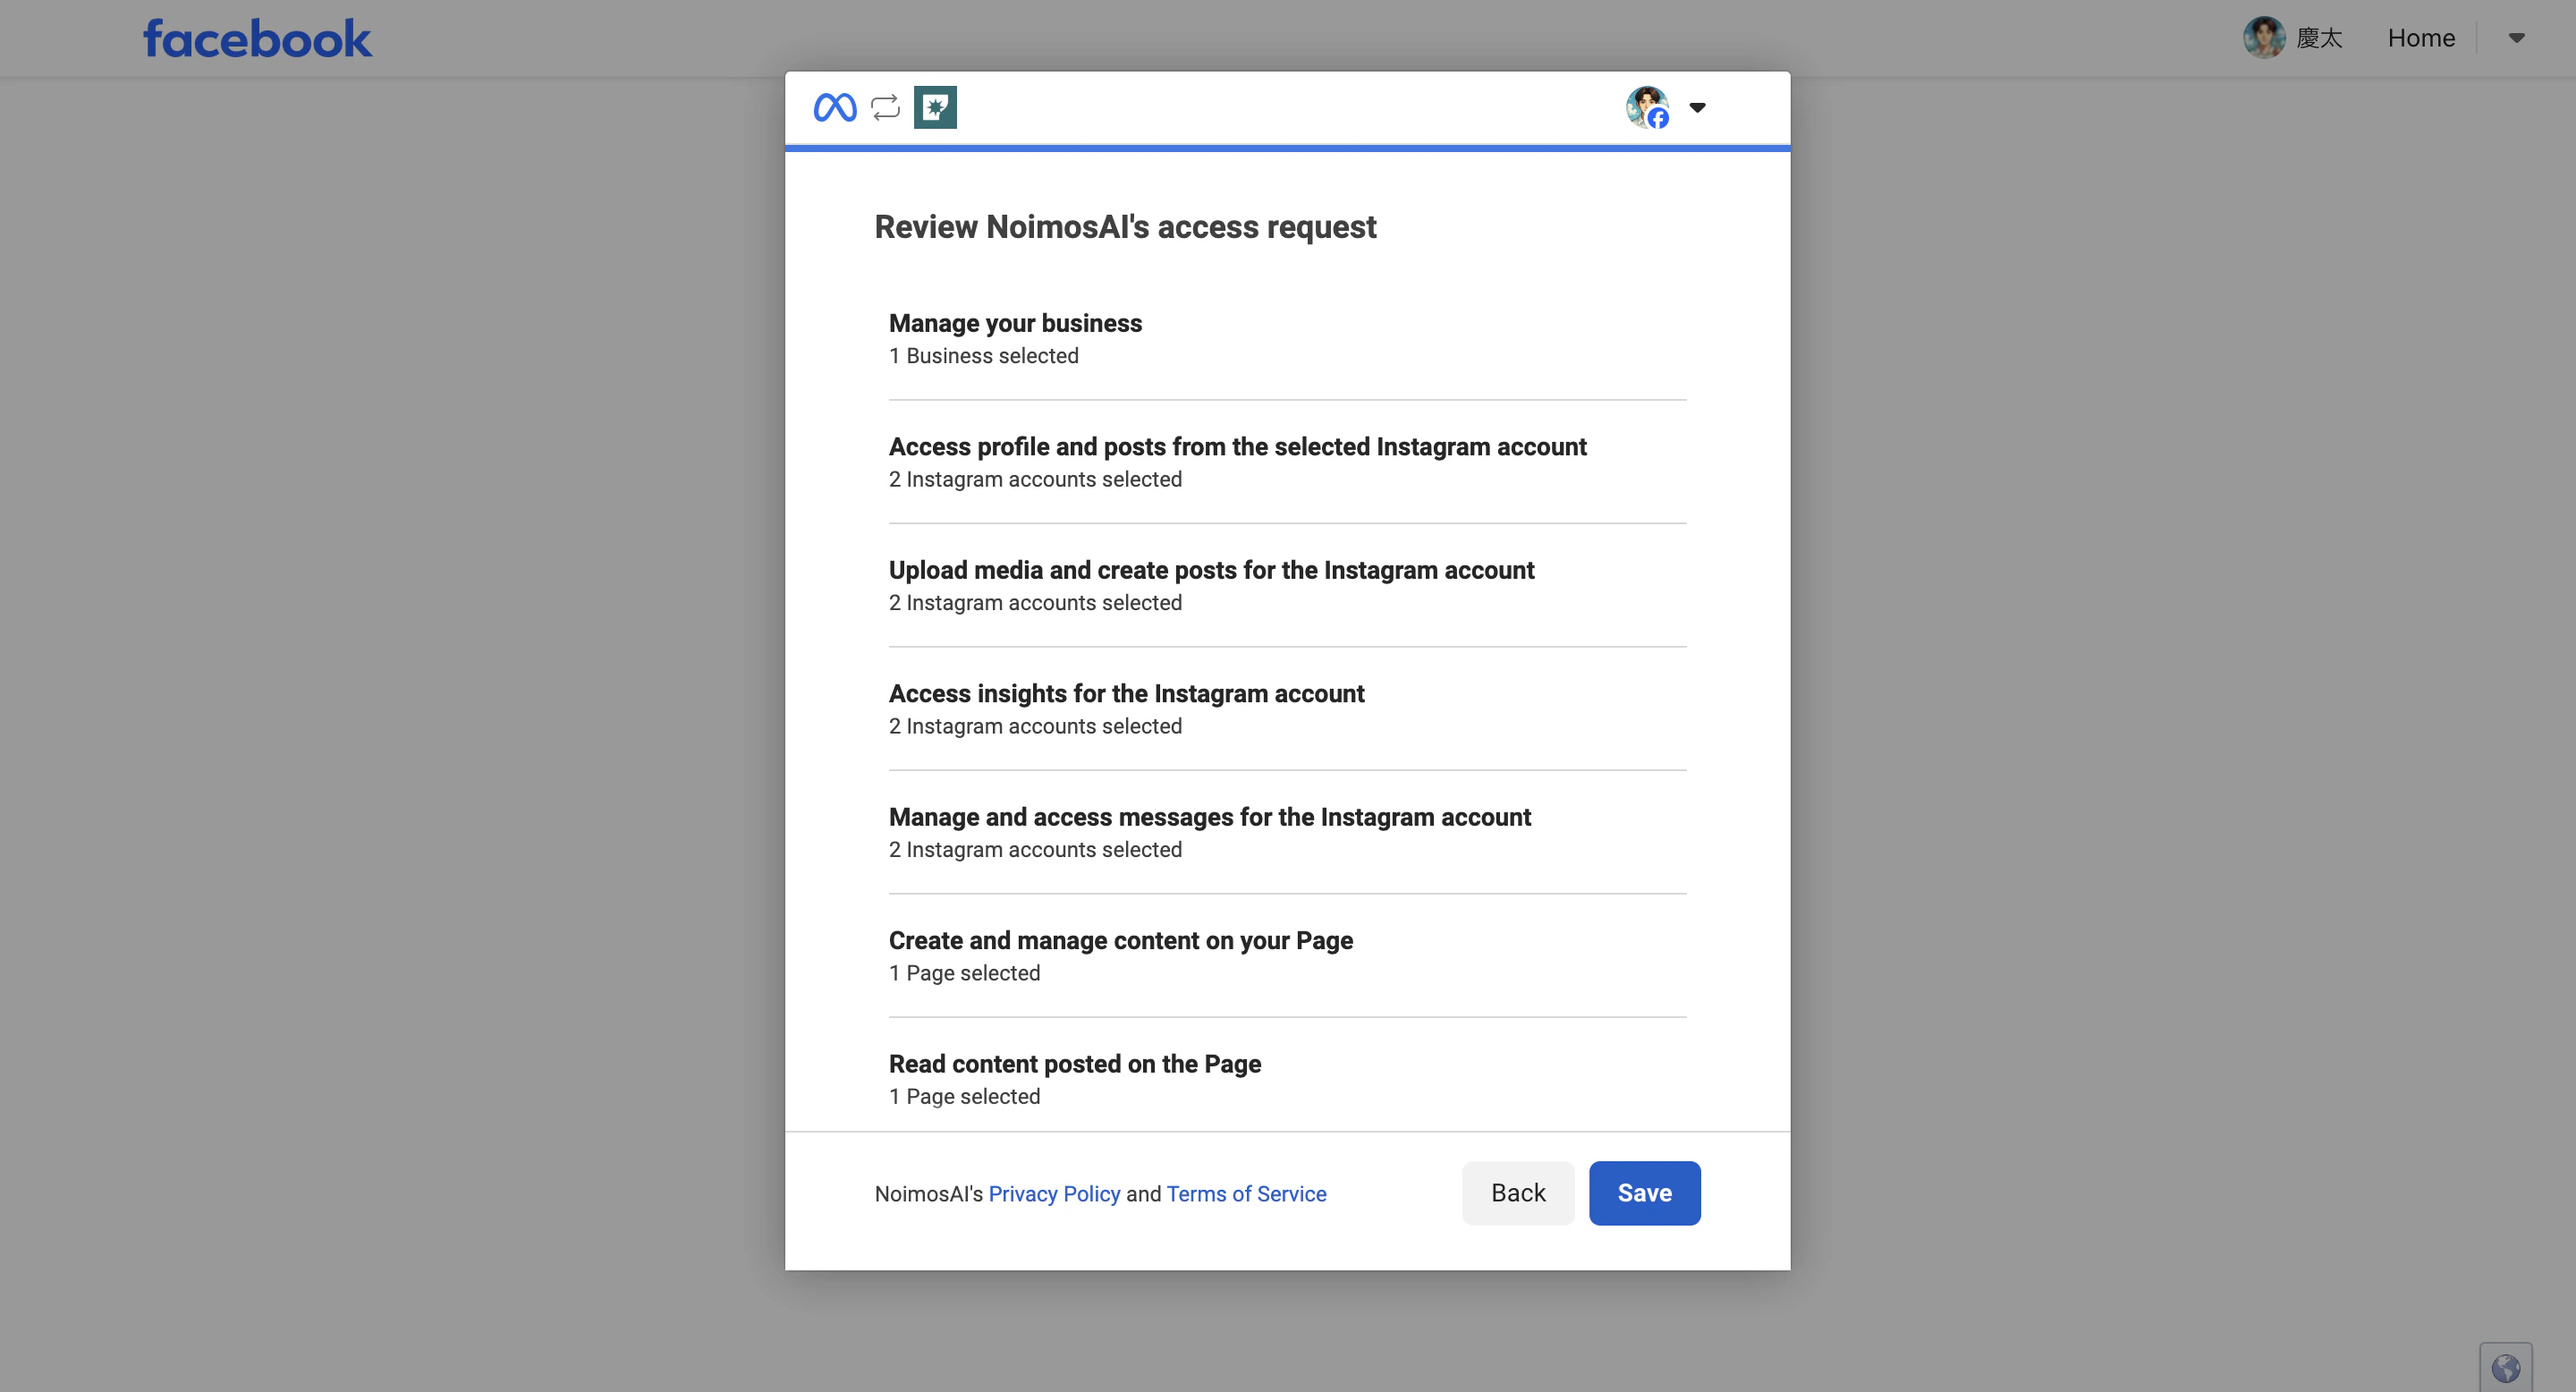Save the access request settings
Viewport: 2576px width, 1392px height.
point(1644,1192)
